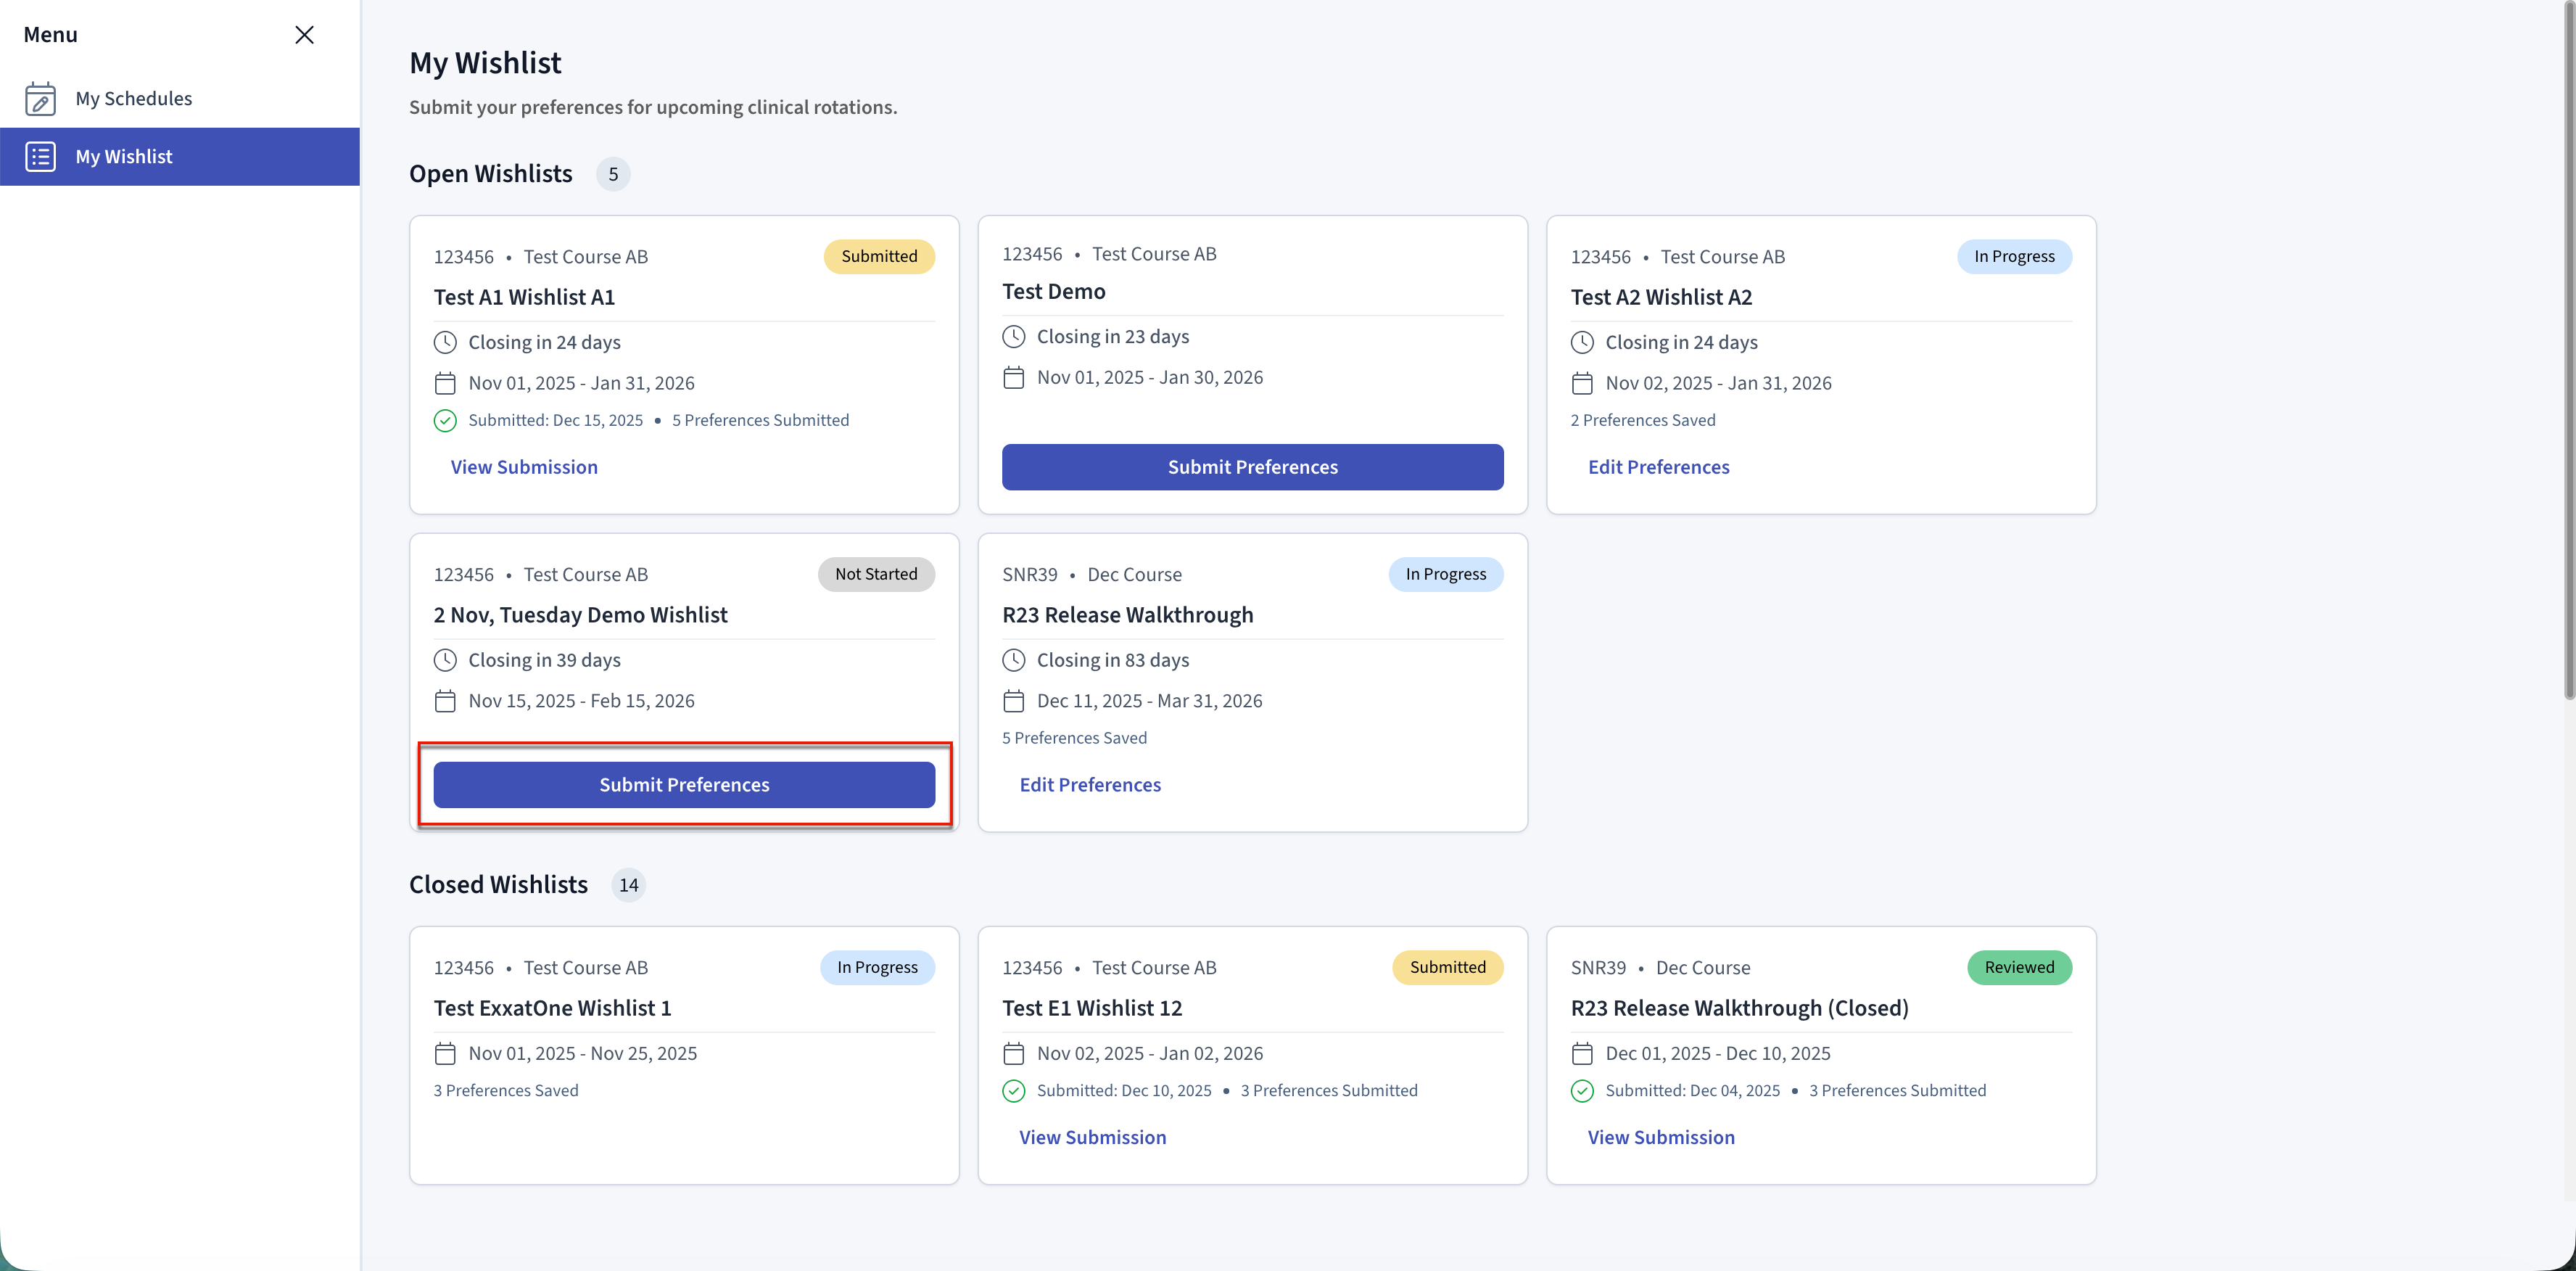The width and height of the screenshot is (2576, 1271).
Task: View Submission for R23 Release Walkthrough (Closed)
Action: pos(1661,1138)
